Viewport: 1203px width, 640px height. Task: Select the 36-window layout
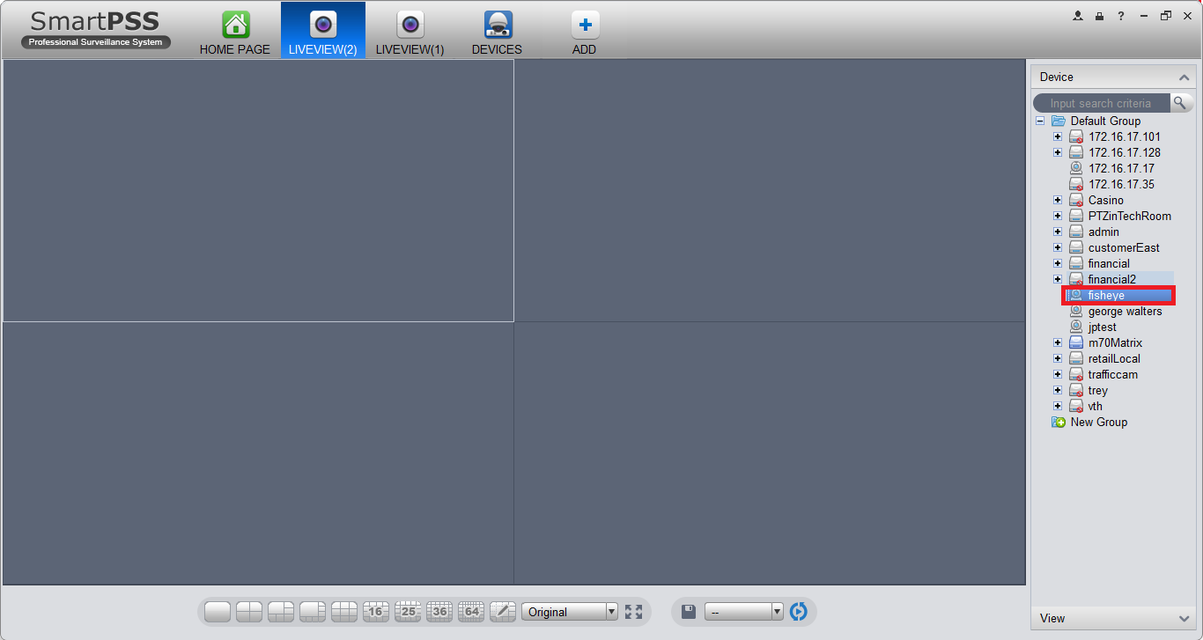coord(440,612)
